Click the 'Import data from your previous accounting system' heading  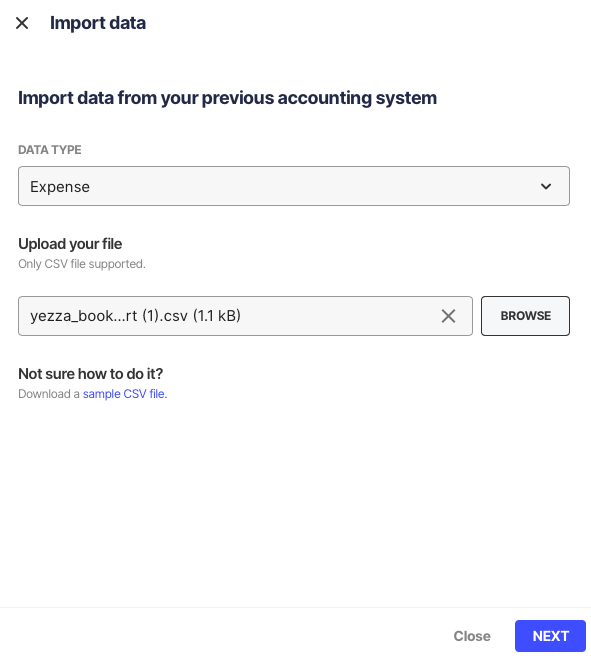tap(227, 98)
